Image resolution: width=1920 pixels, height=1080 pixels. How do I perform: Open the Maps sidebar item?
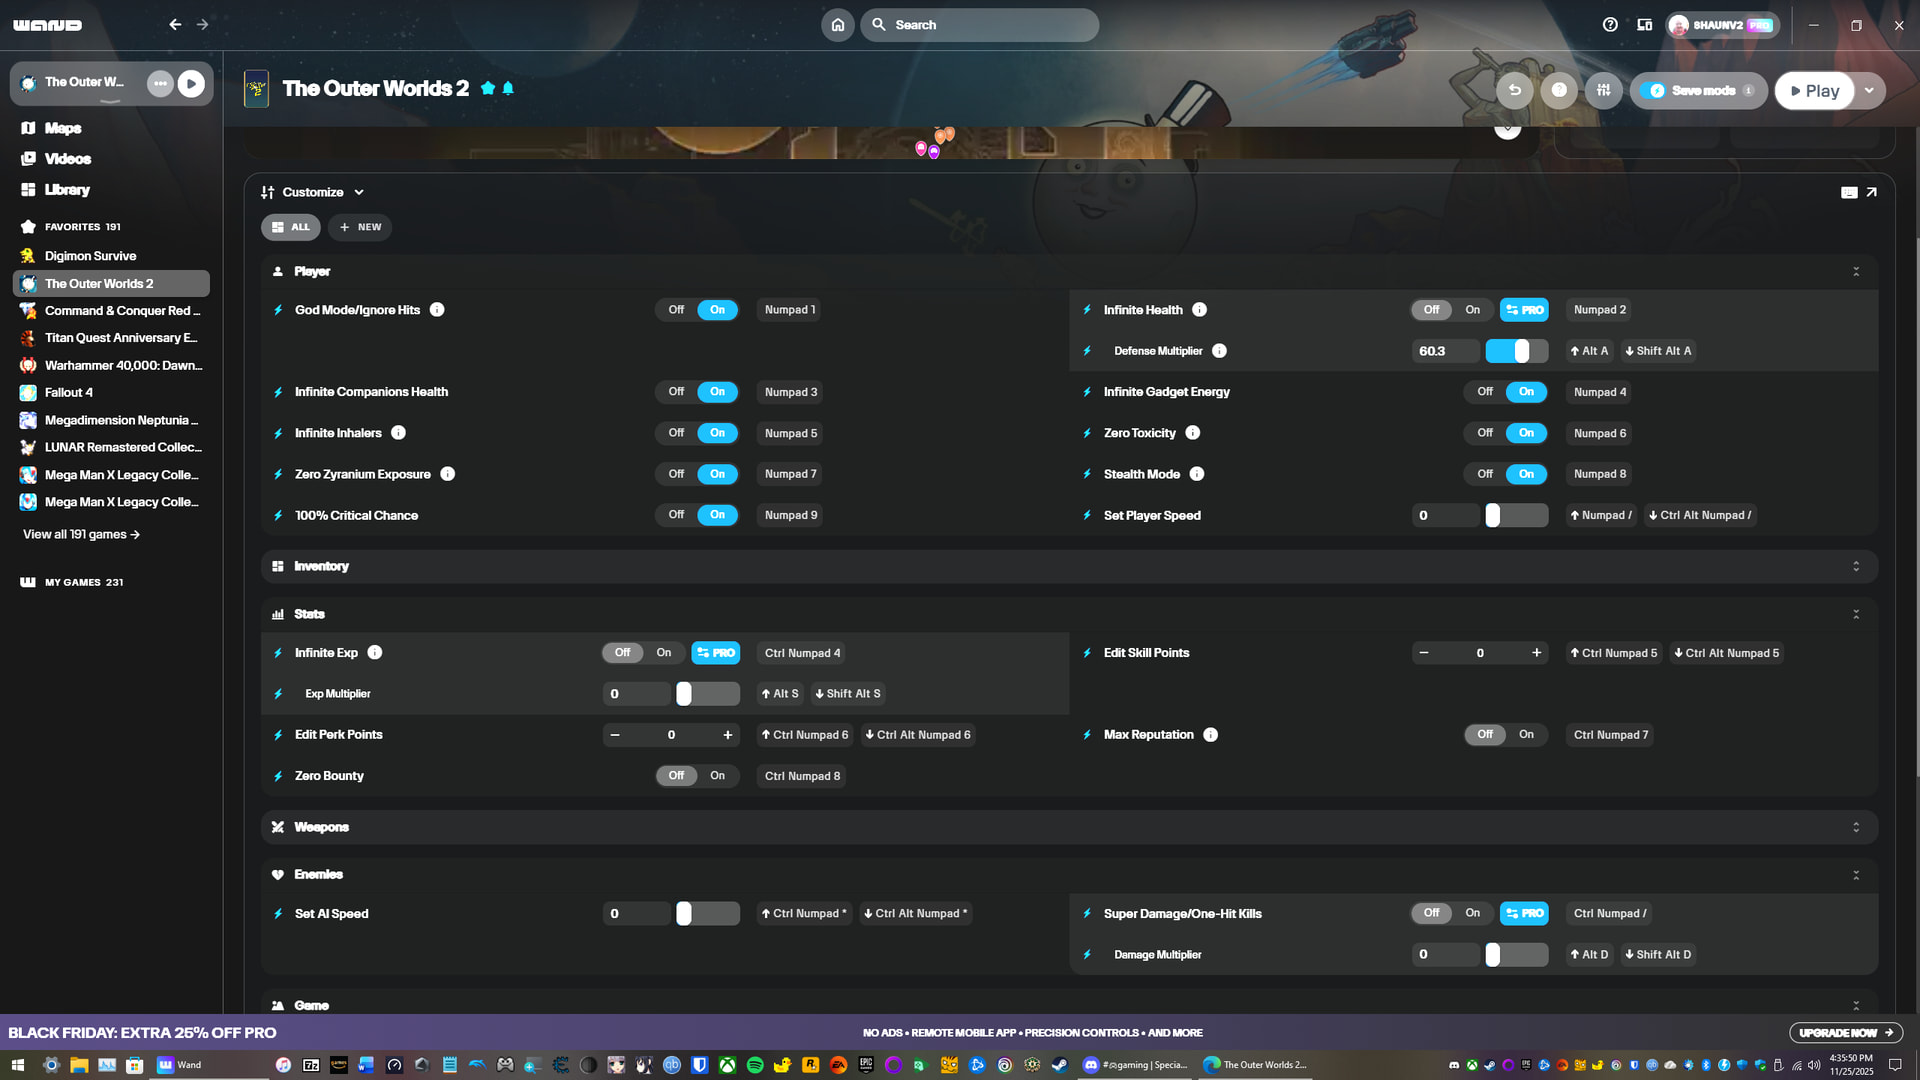pyautogui.click(x=62, y=128)
